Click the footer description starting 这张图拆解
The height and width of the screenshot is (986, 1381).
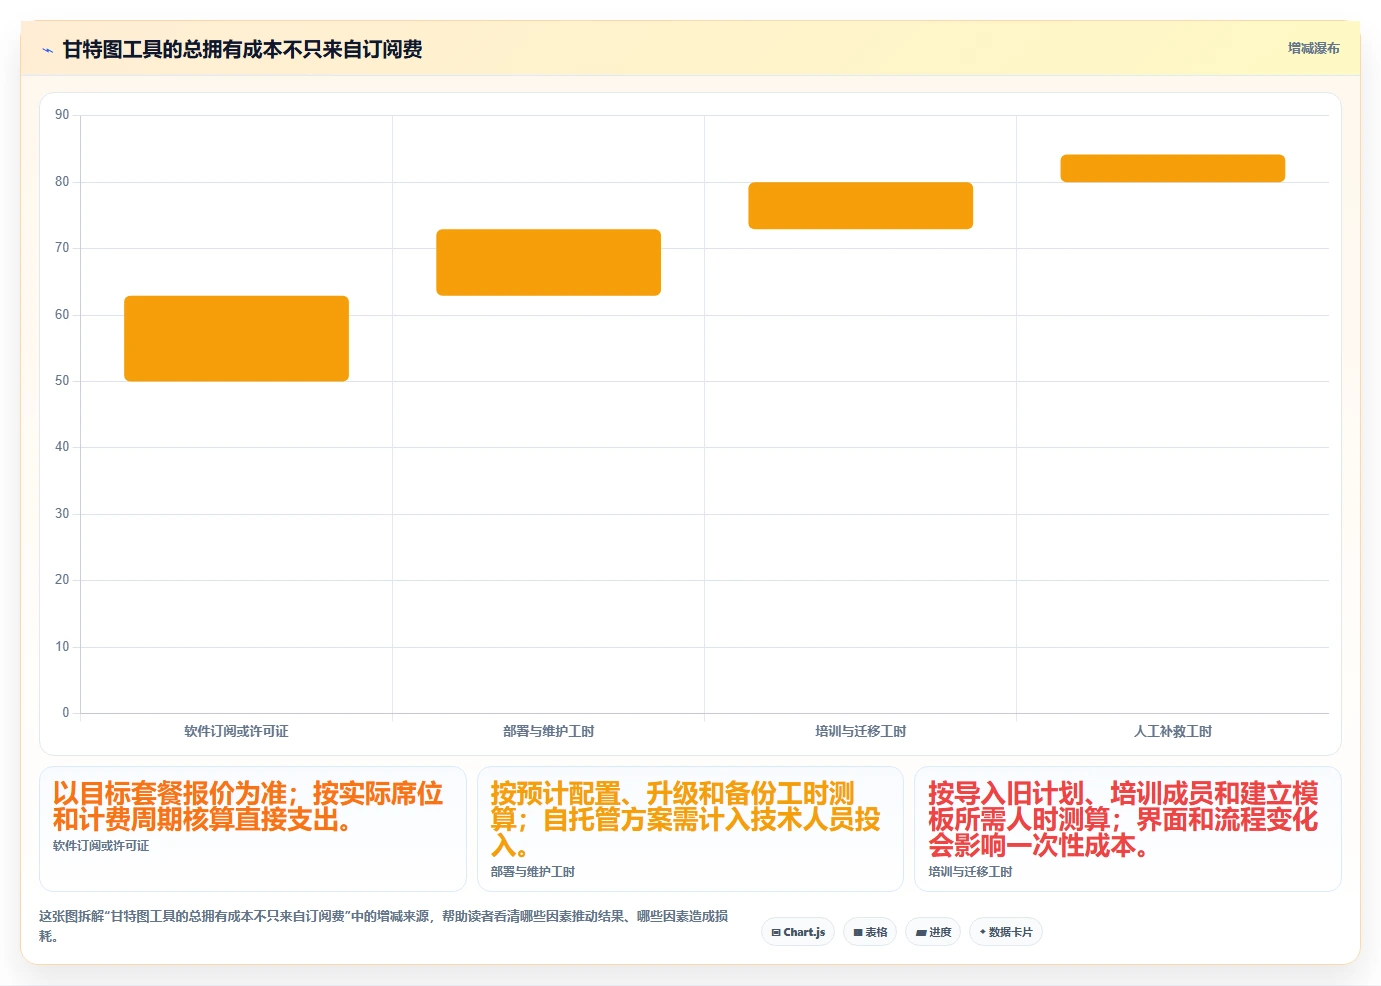384,926
